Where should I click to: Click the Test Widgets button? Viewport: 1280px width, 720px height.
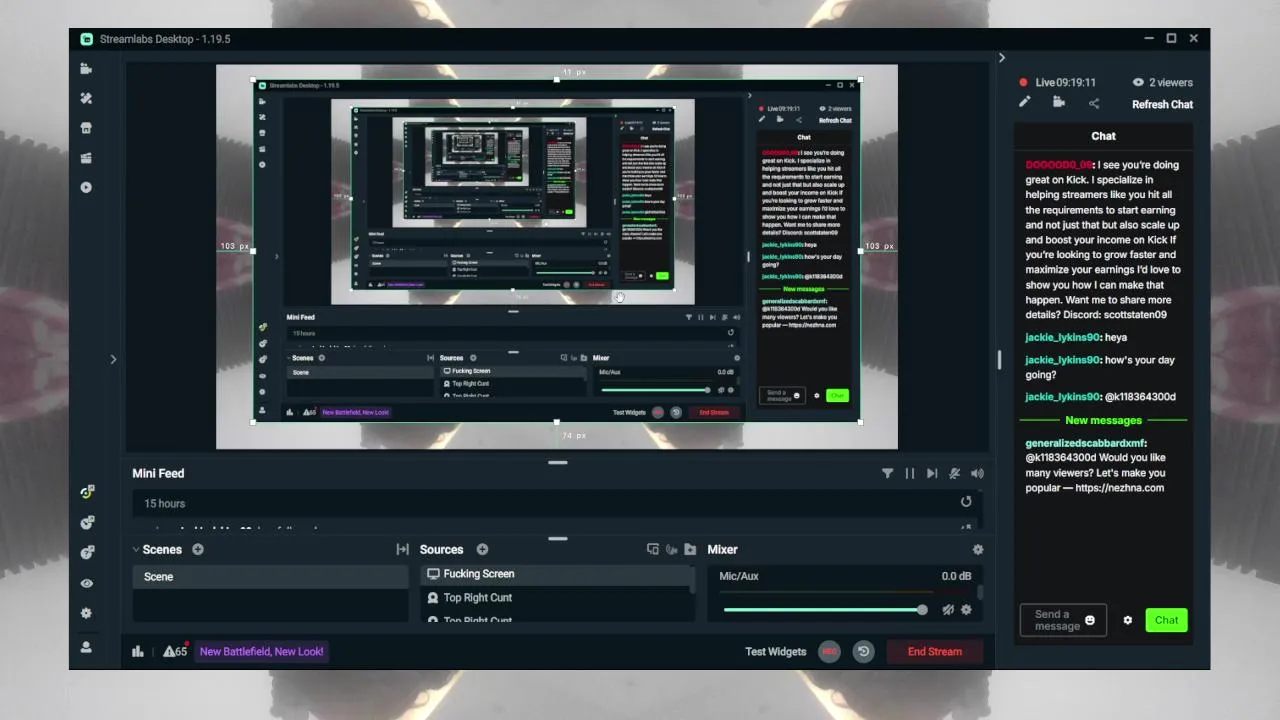[775, 652]
